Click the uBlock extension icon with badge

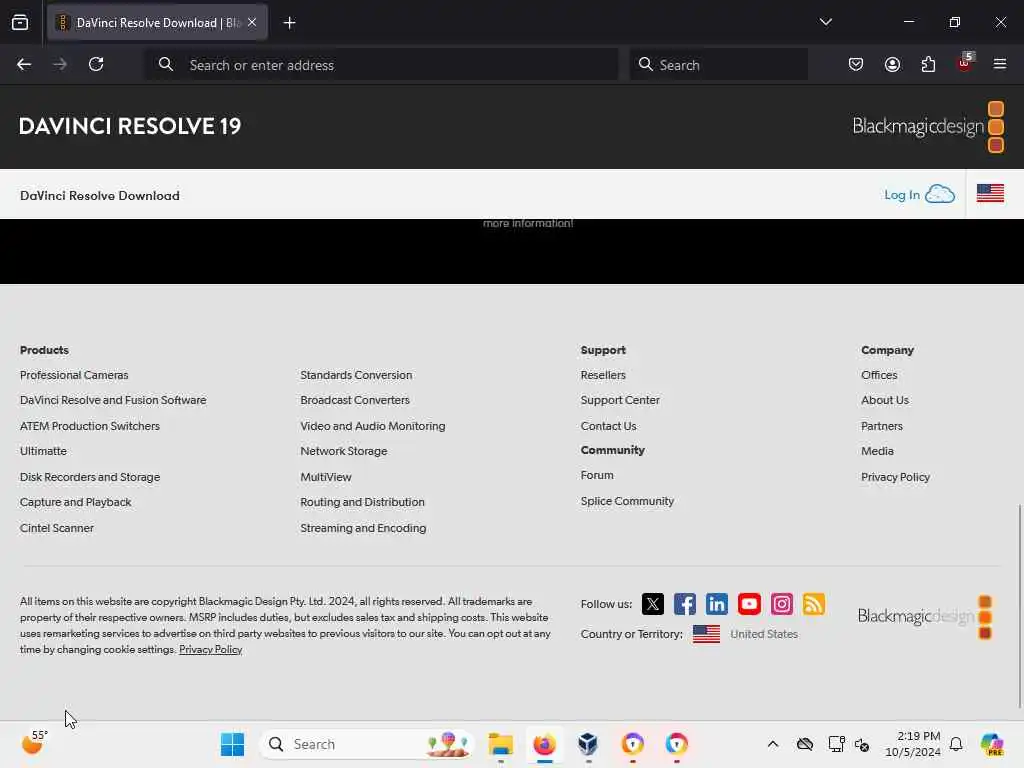click(x=965, y=63)
